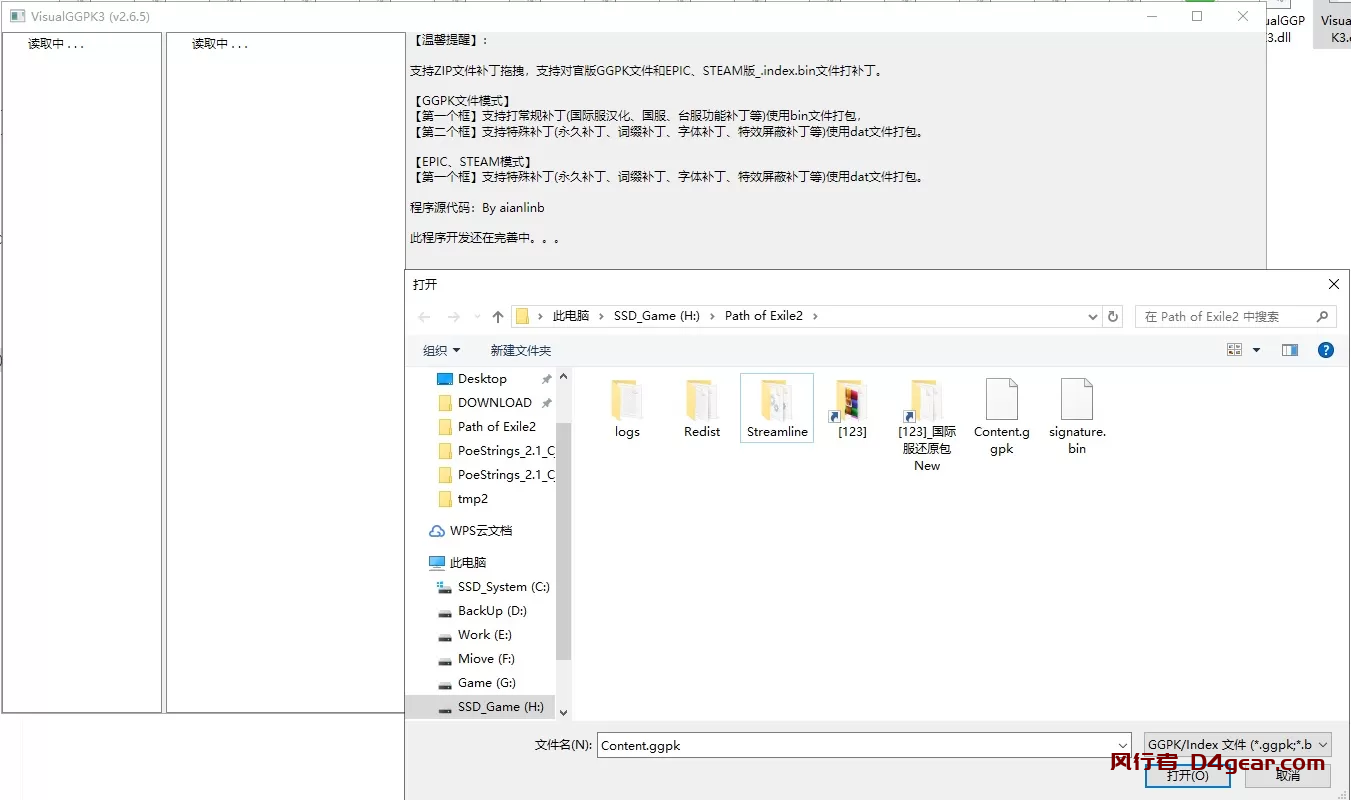Select the logs folder icon
This screenshot has width=1351, height=800.
(627, 400)
